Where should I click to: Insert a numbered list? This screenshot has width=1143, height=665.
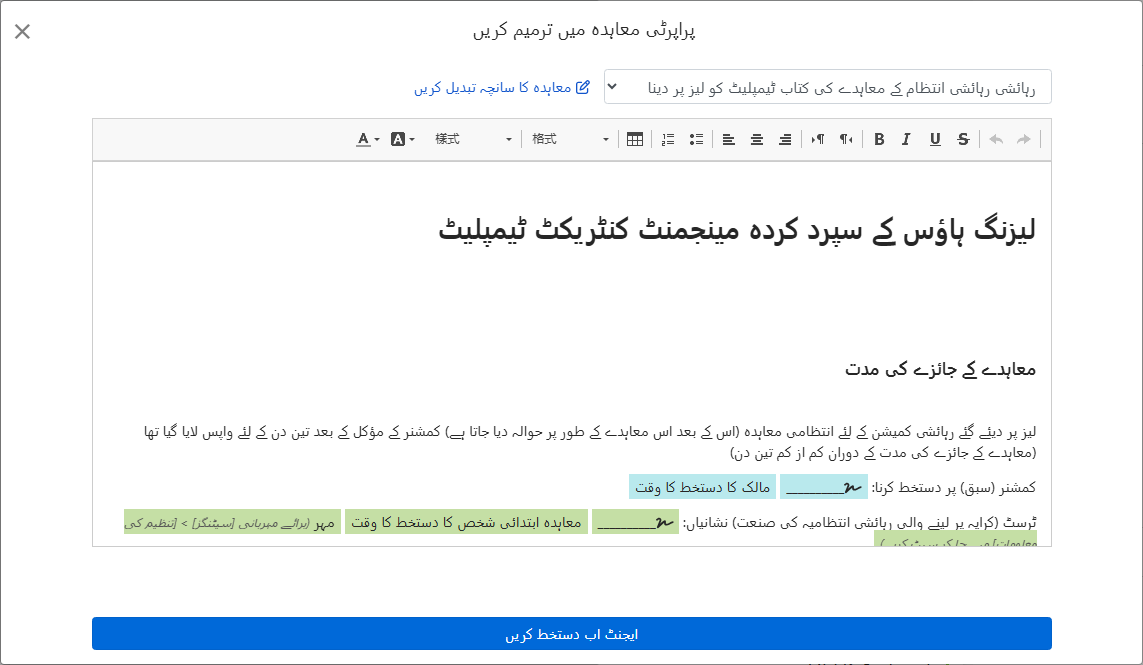pos(668,139)
